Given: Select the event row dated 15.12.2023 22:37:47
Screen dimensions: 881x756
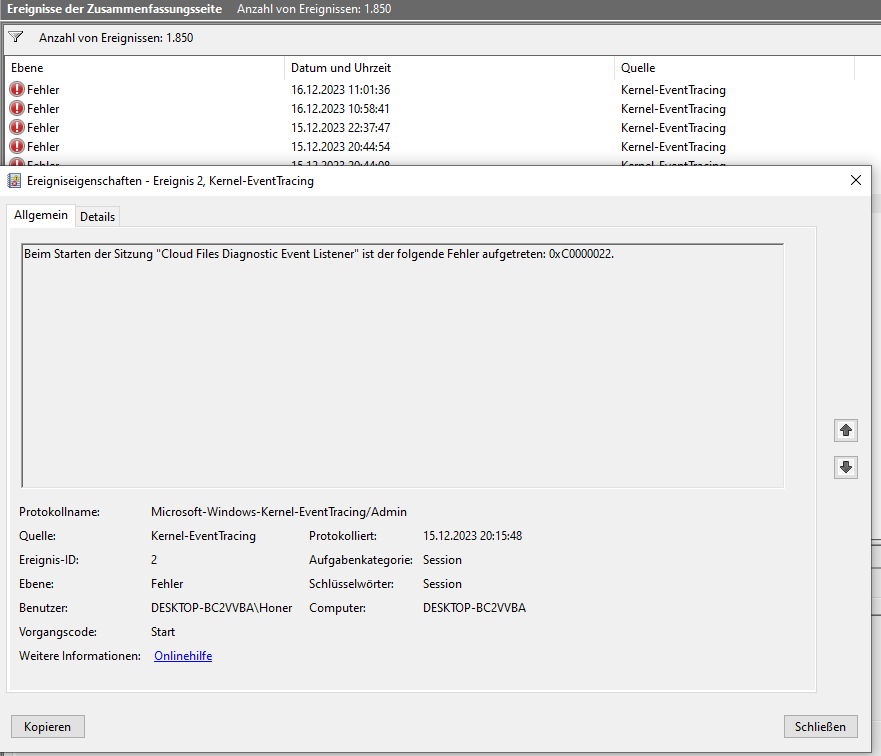Looking at the screenshot, I should [443, 128].
